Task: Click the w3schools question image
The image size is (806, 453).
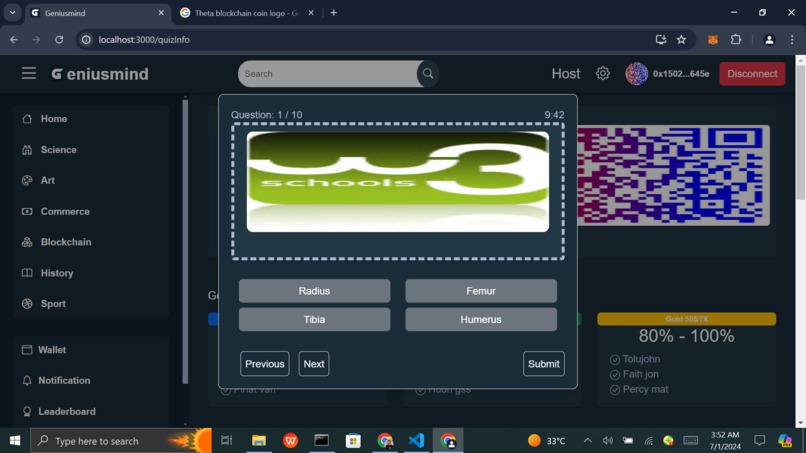Action: (397, 182)
